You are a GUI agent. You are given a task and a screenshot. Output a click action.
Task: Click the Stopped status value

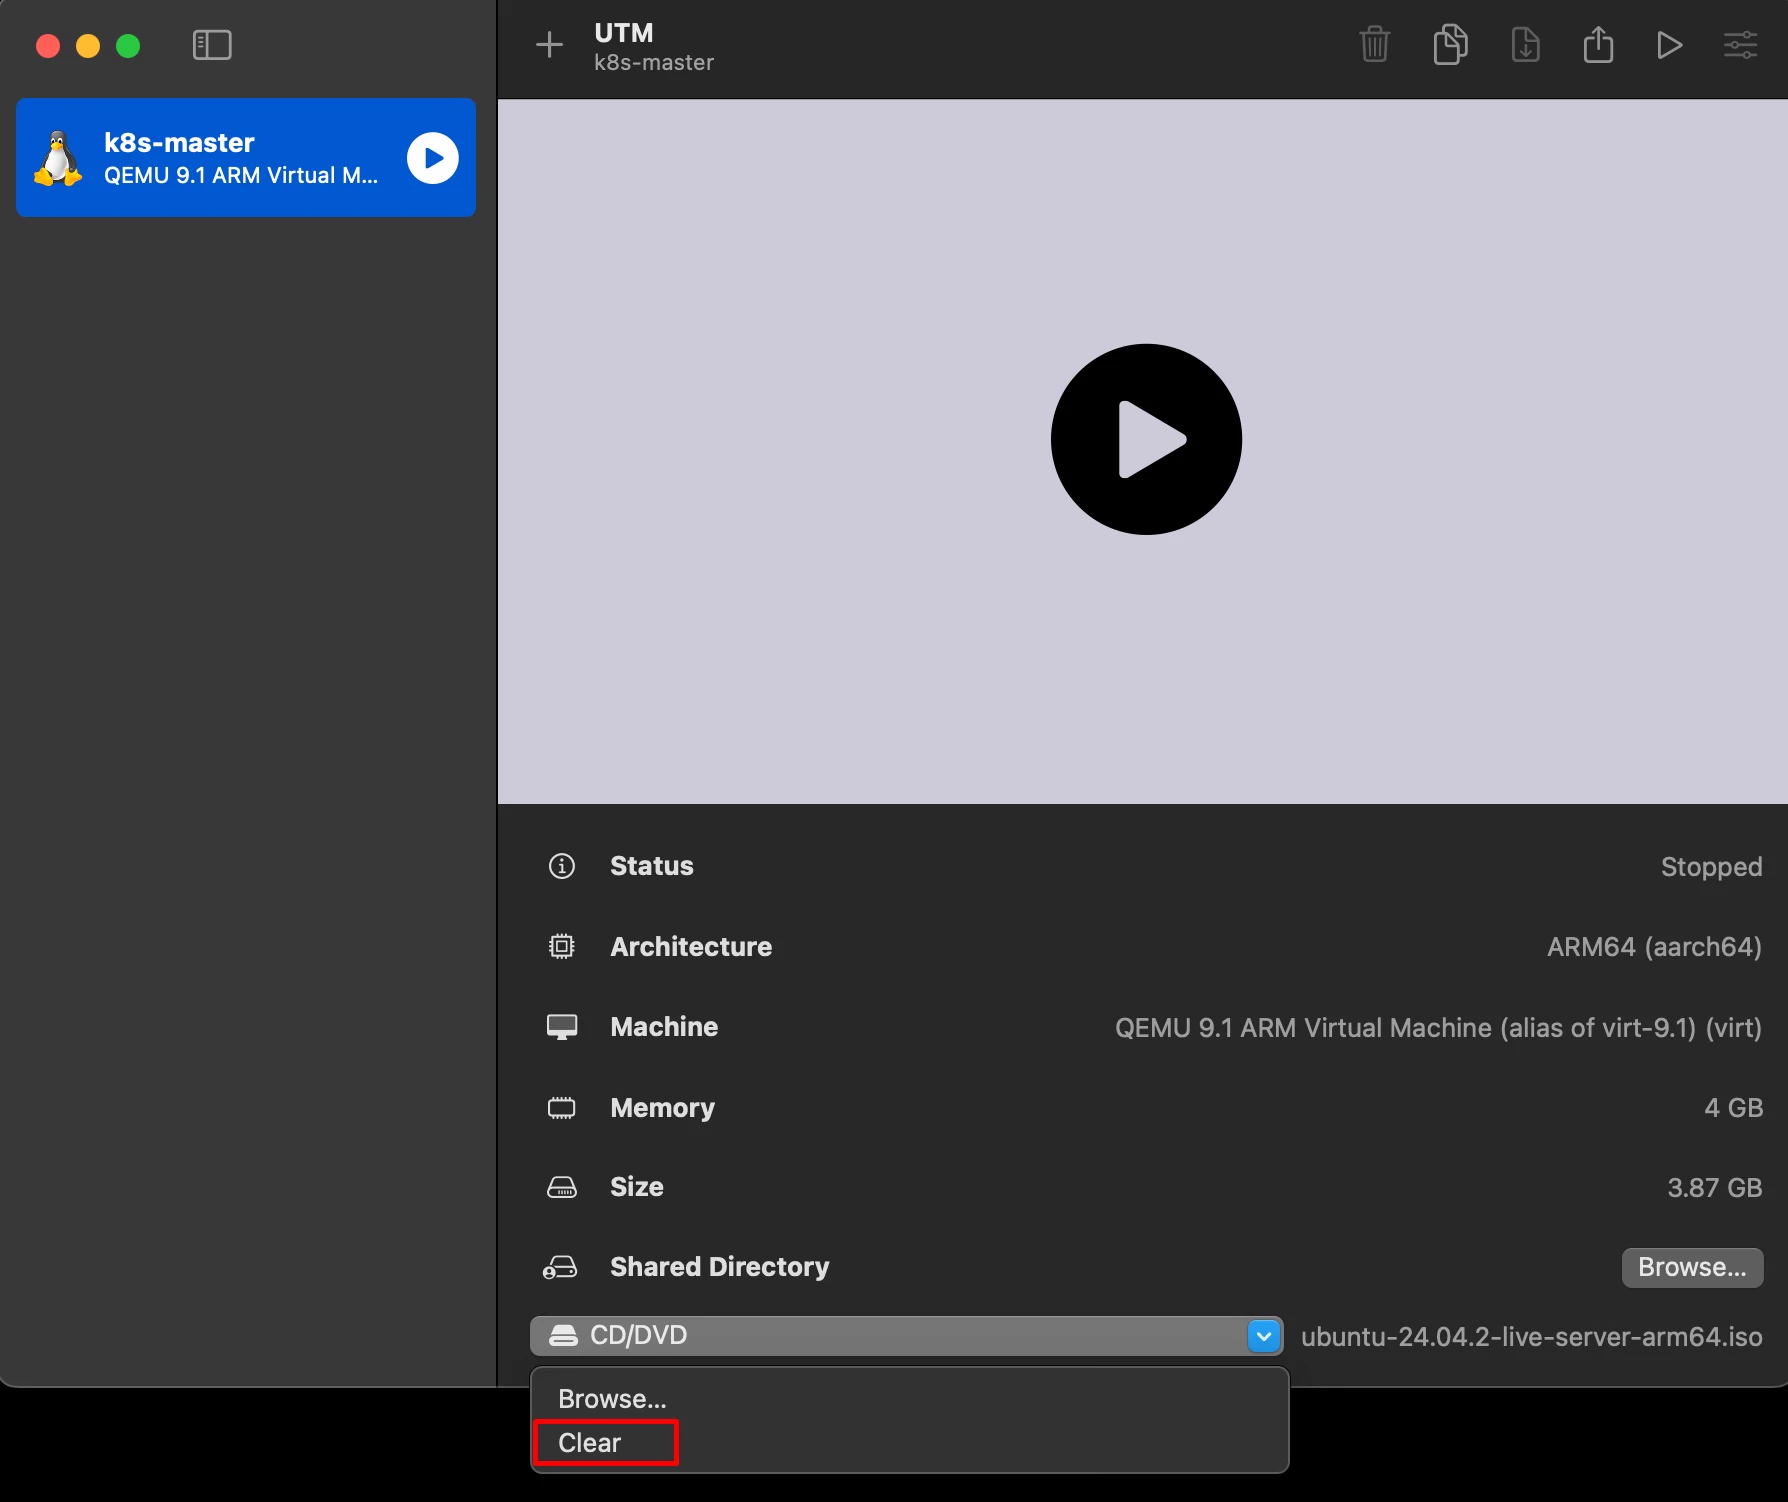tap(1712, 867)
